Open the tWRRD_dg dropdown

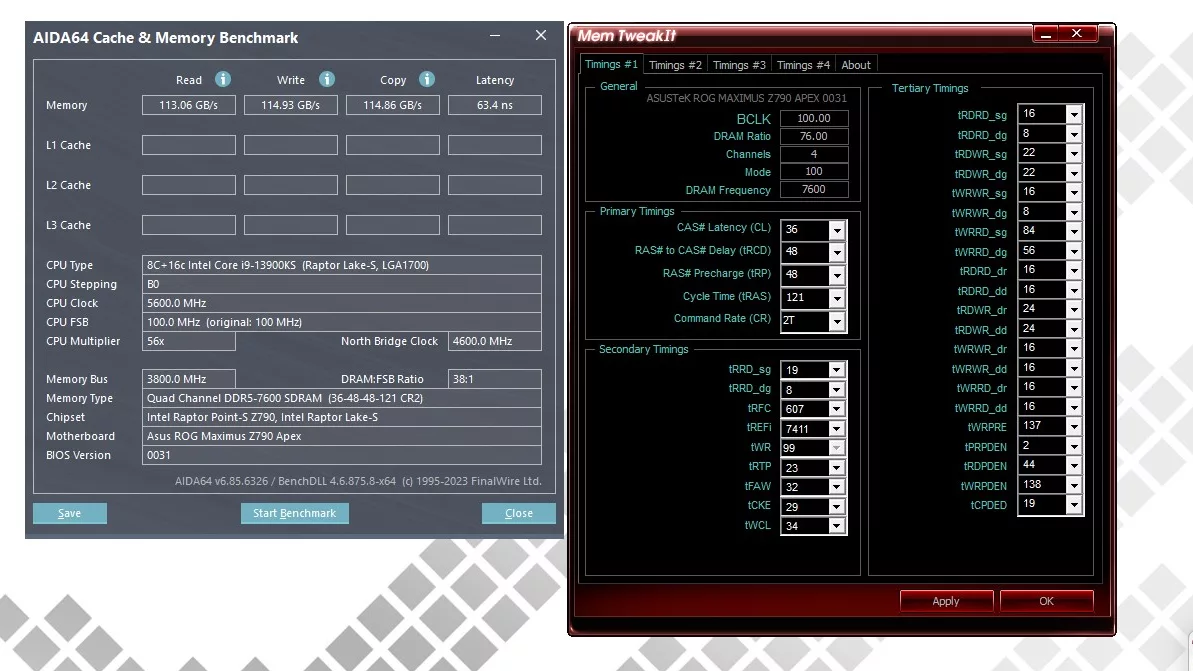point(1074,251)
